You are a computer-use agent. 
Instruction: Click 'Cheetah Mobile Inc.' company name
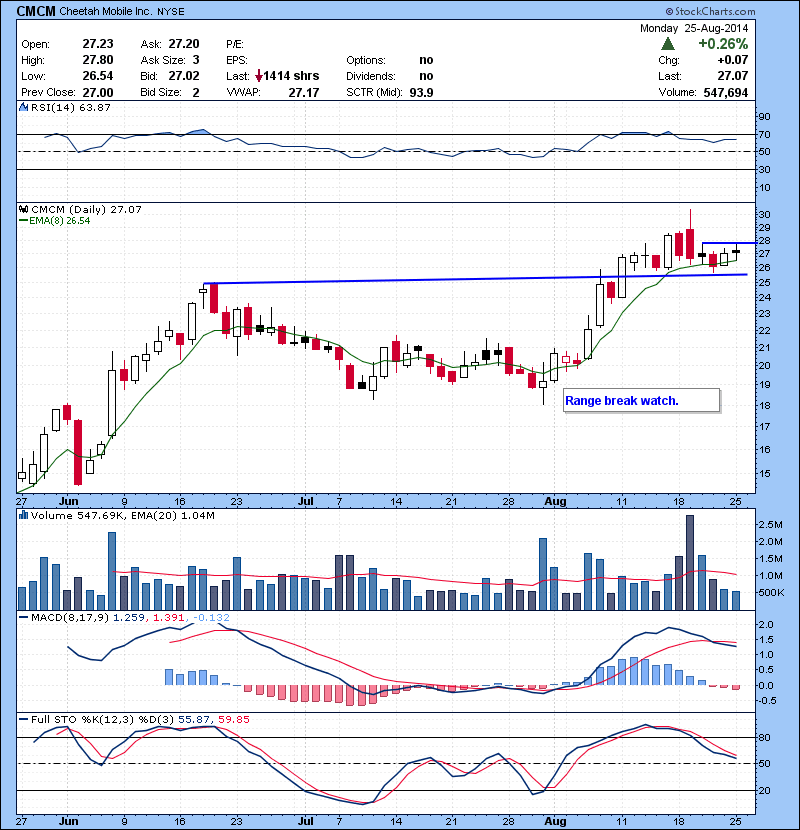106,11
